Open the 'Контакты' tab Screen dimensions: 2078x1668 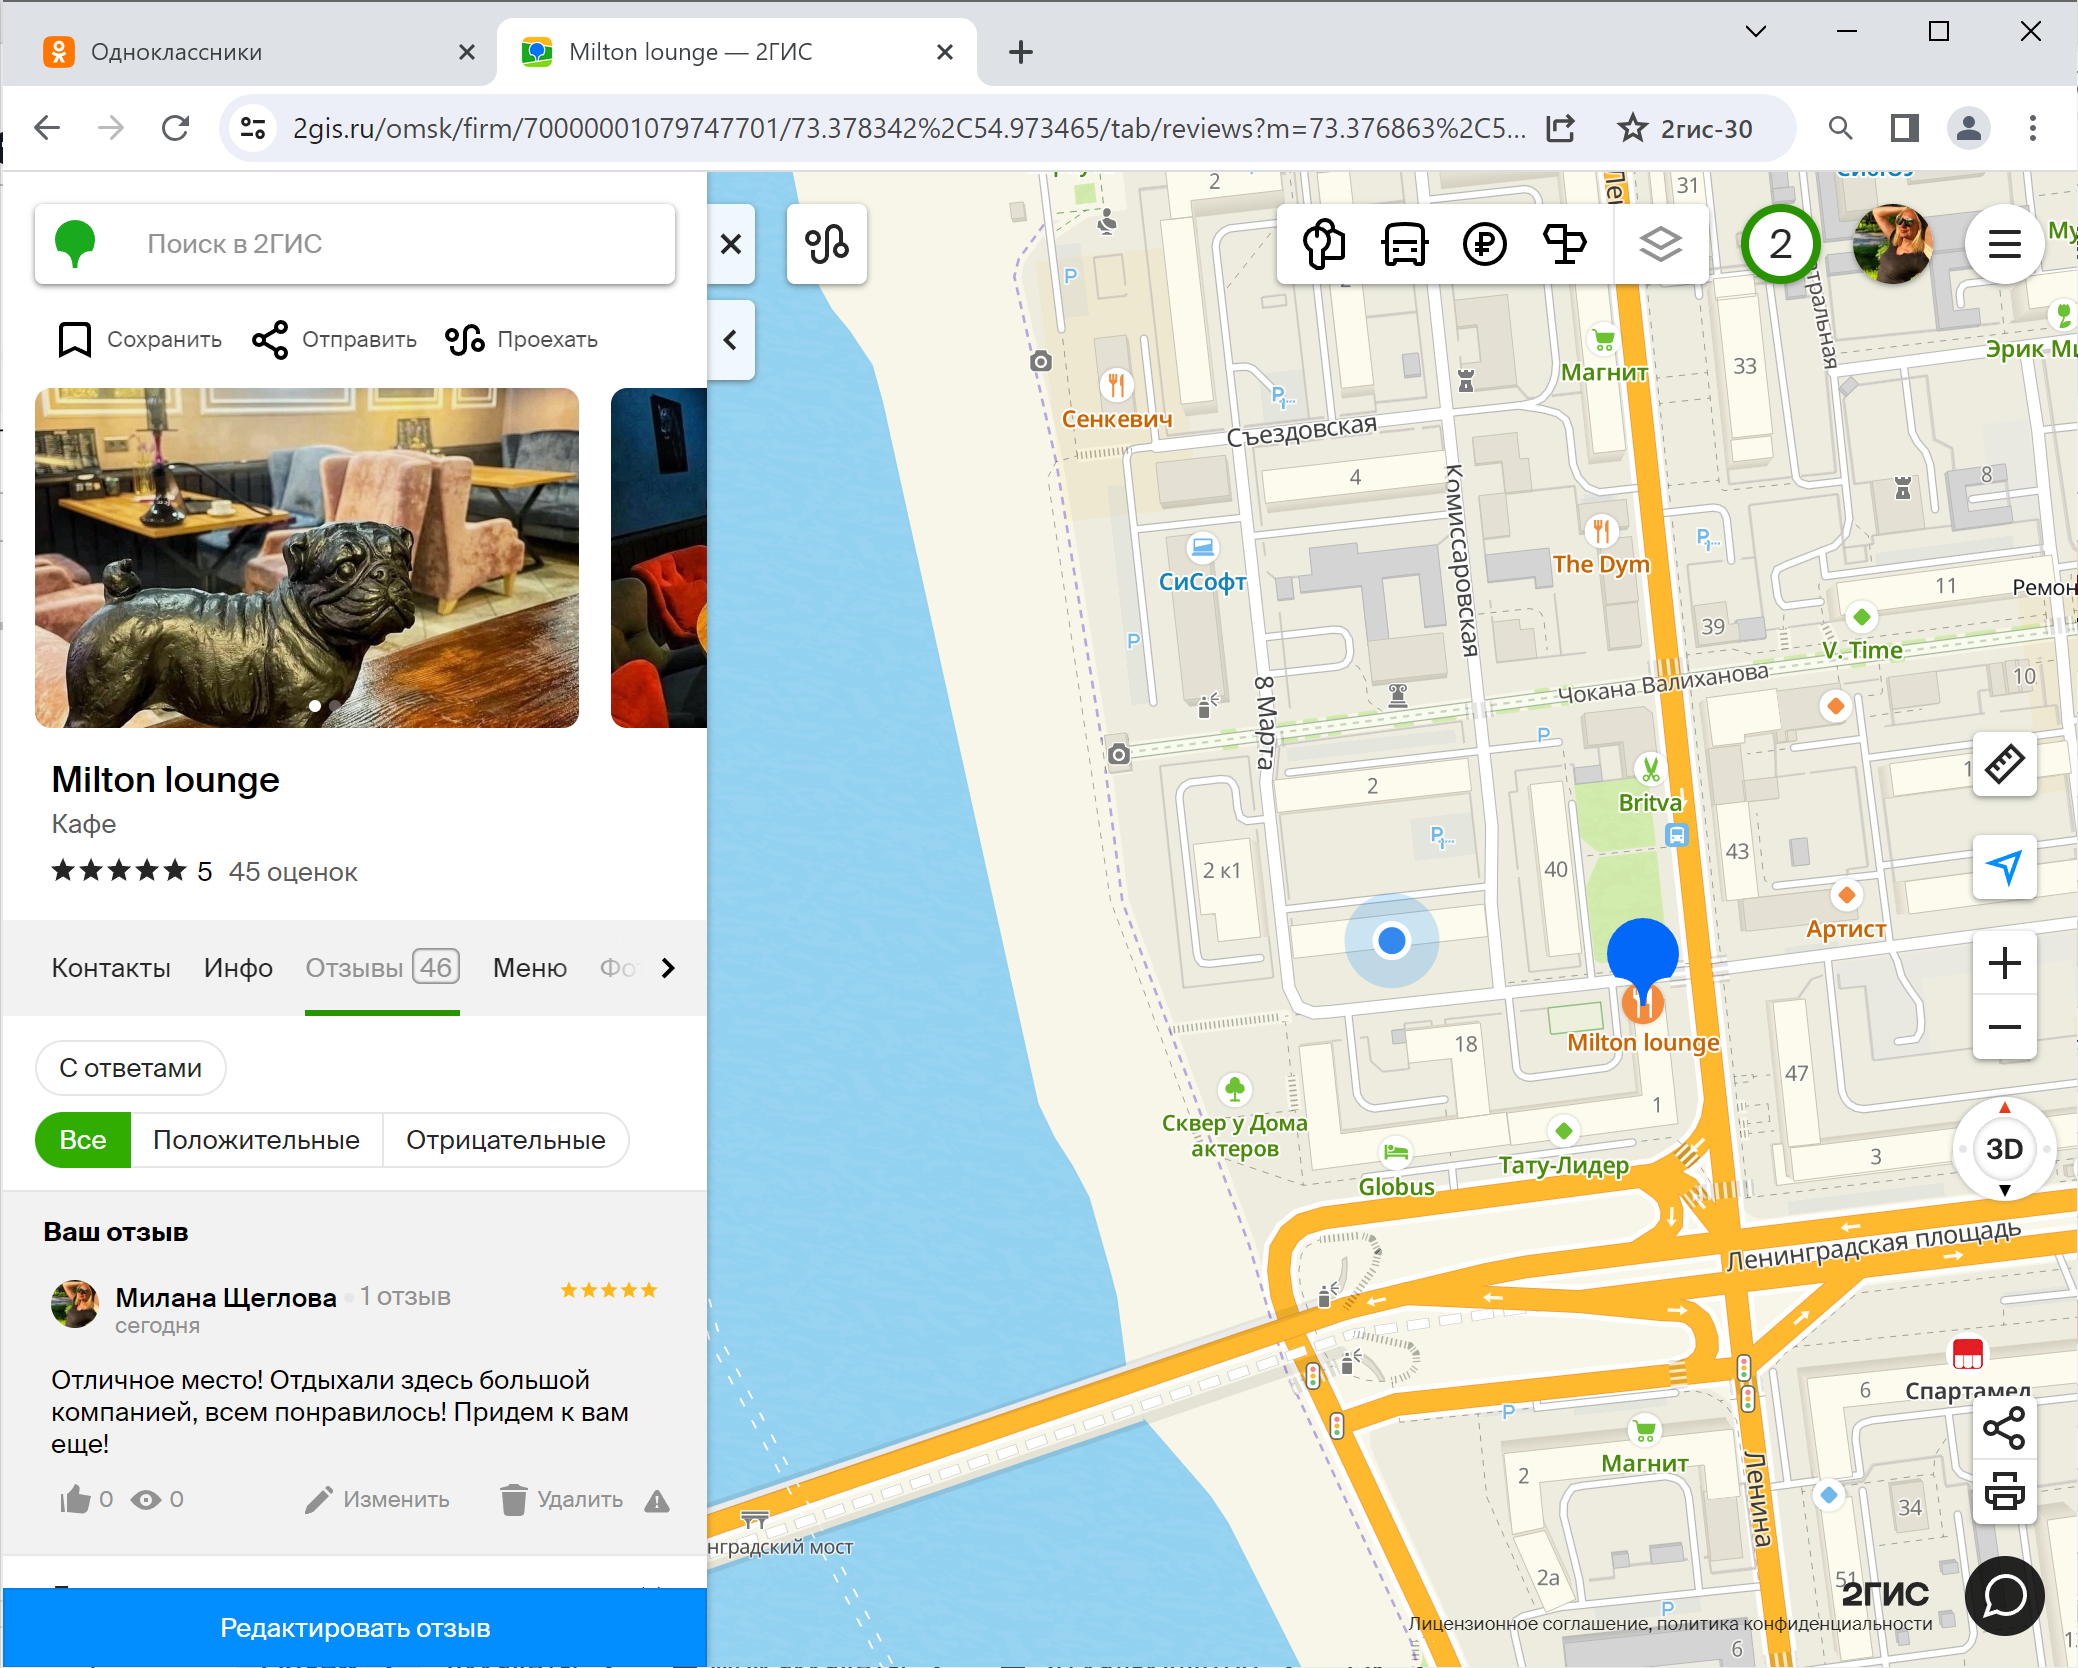click(111, 968)
